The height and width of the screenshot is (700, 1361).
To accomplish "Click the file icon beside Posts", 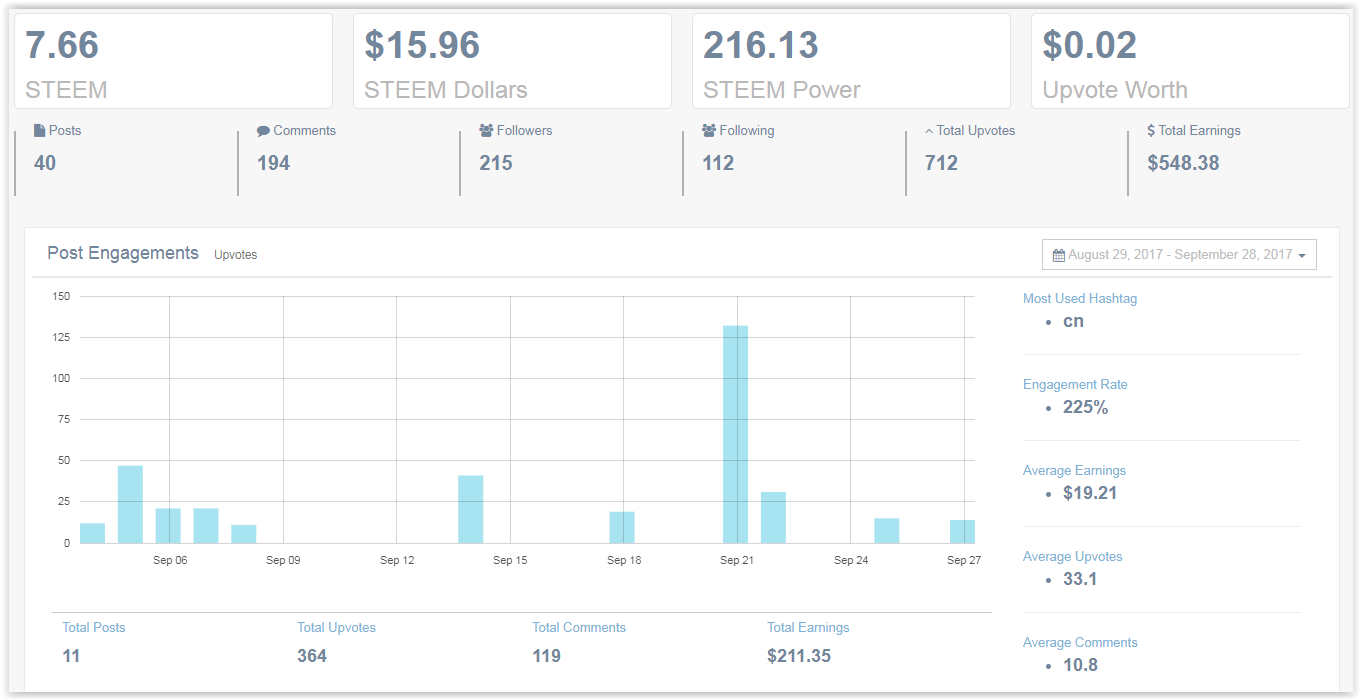I will [x=40, y=131].
